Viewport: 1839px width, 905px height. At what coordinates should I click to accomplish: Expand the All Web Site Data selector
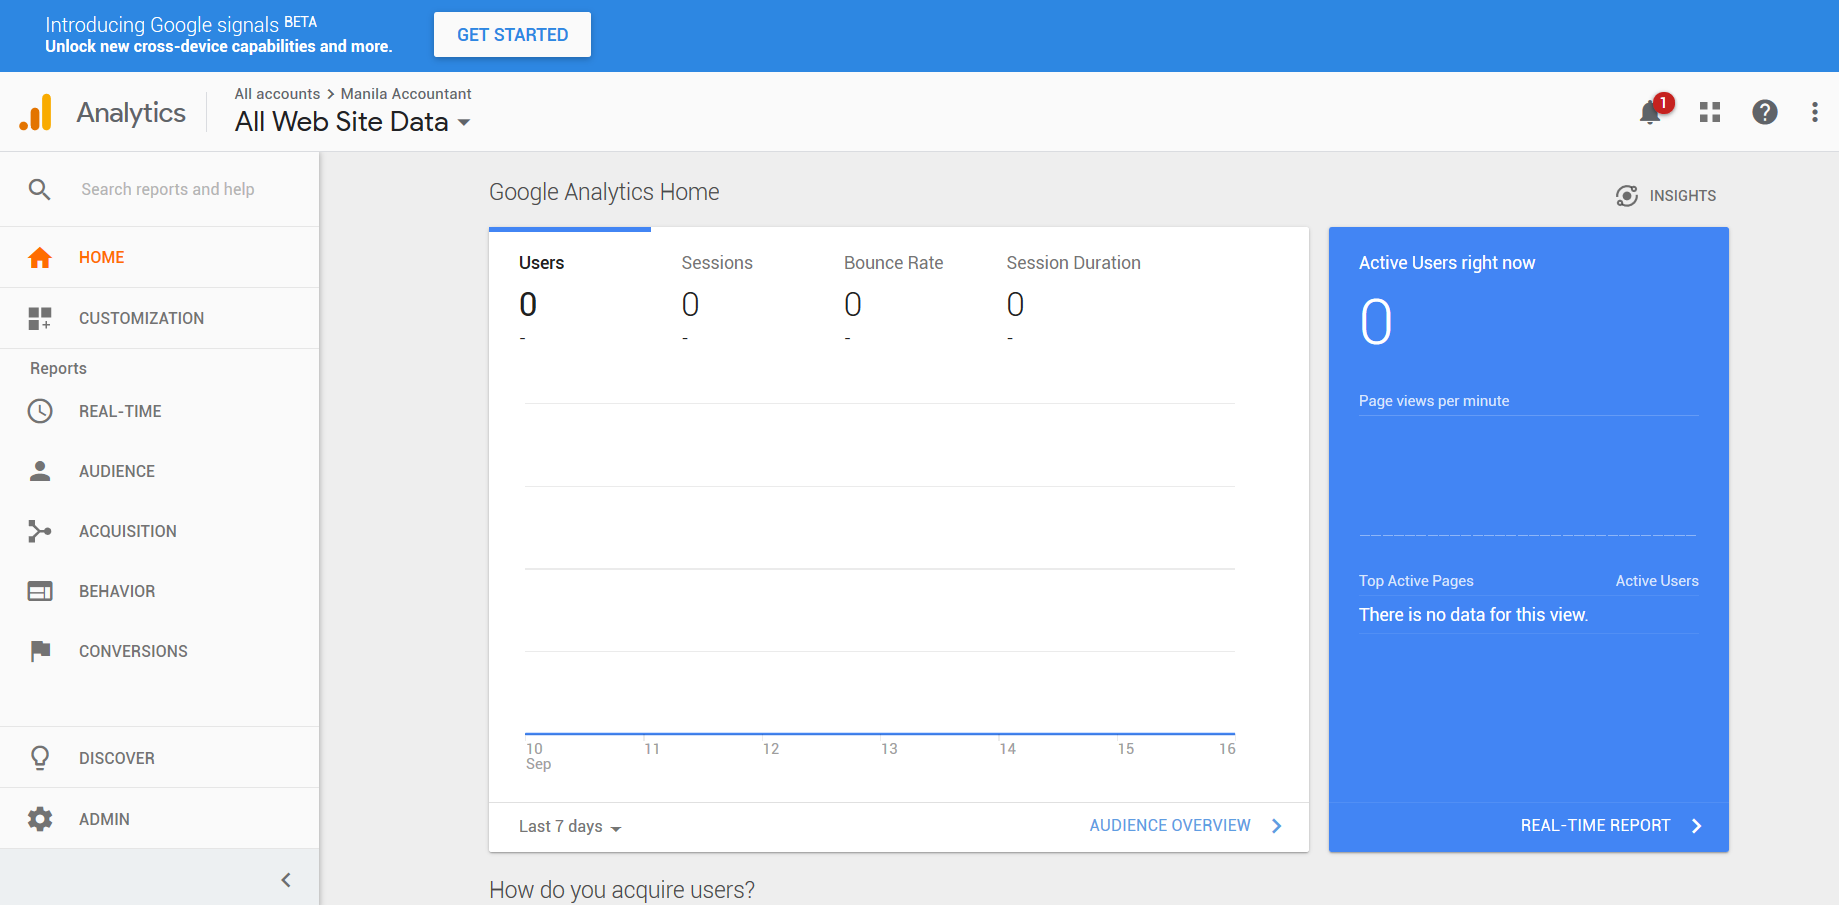(352, 121)
